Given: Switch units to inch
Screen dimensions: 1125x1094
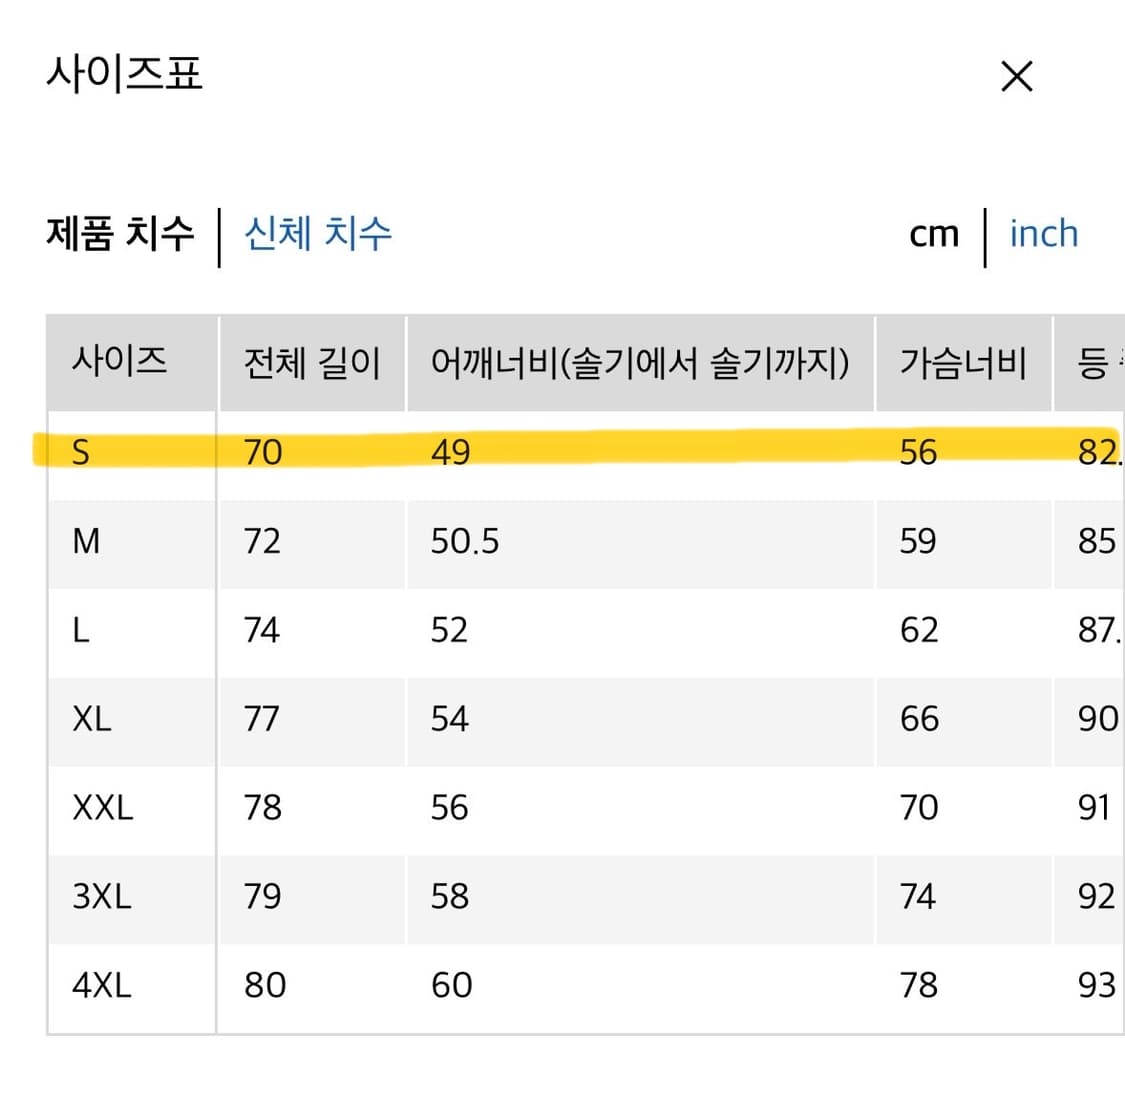Looking at the screenshot, I should tap(1043, 233).
